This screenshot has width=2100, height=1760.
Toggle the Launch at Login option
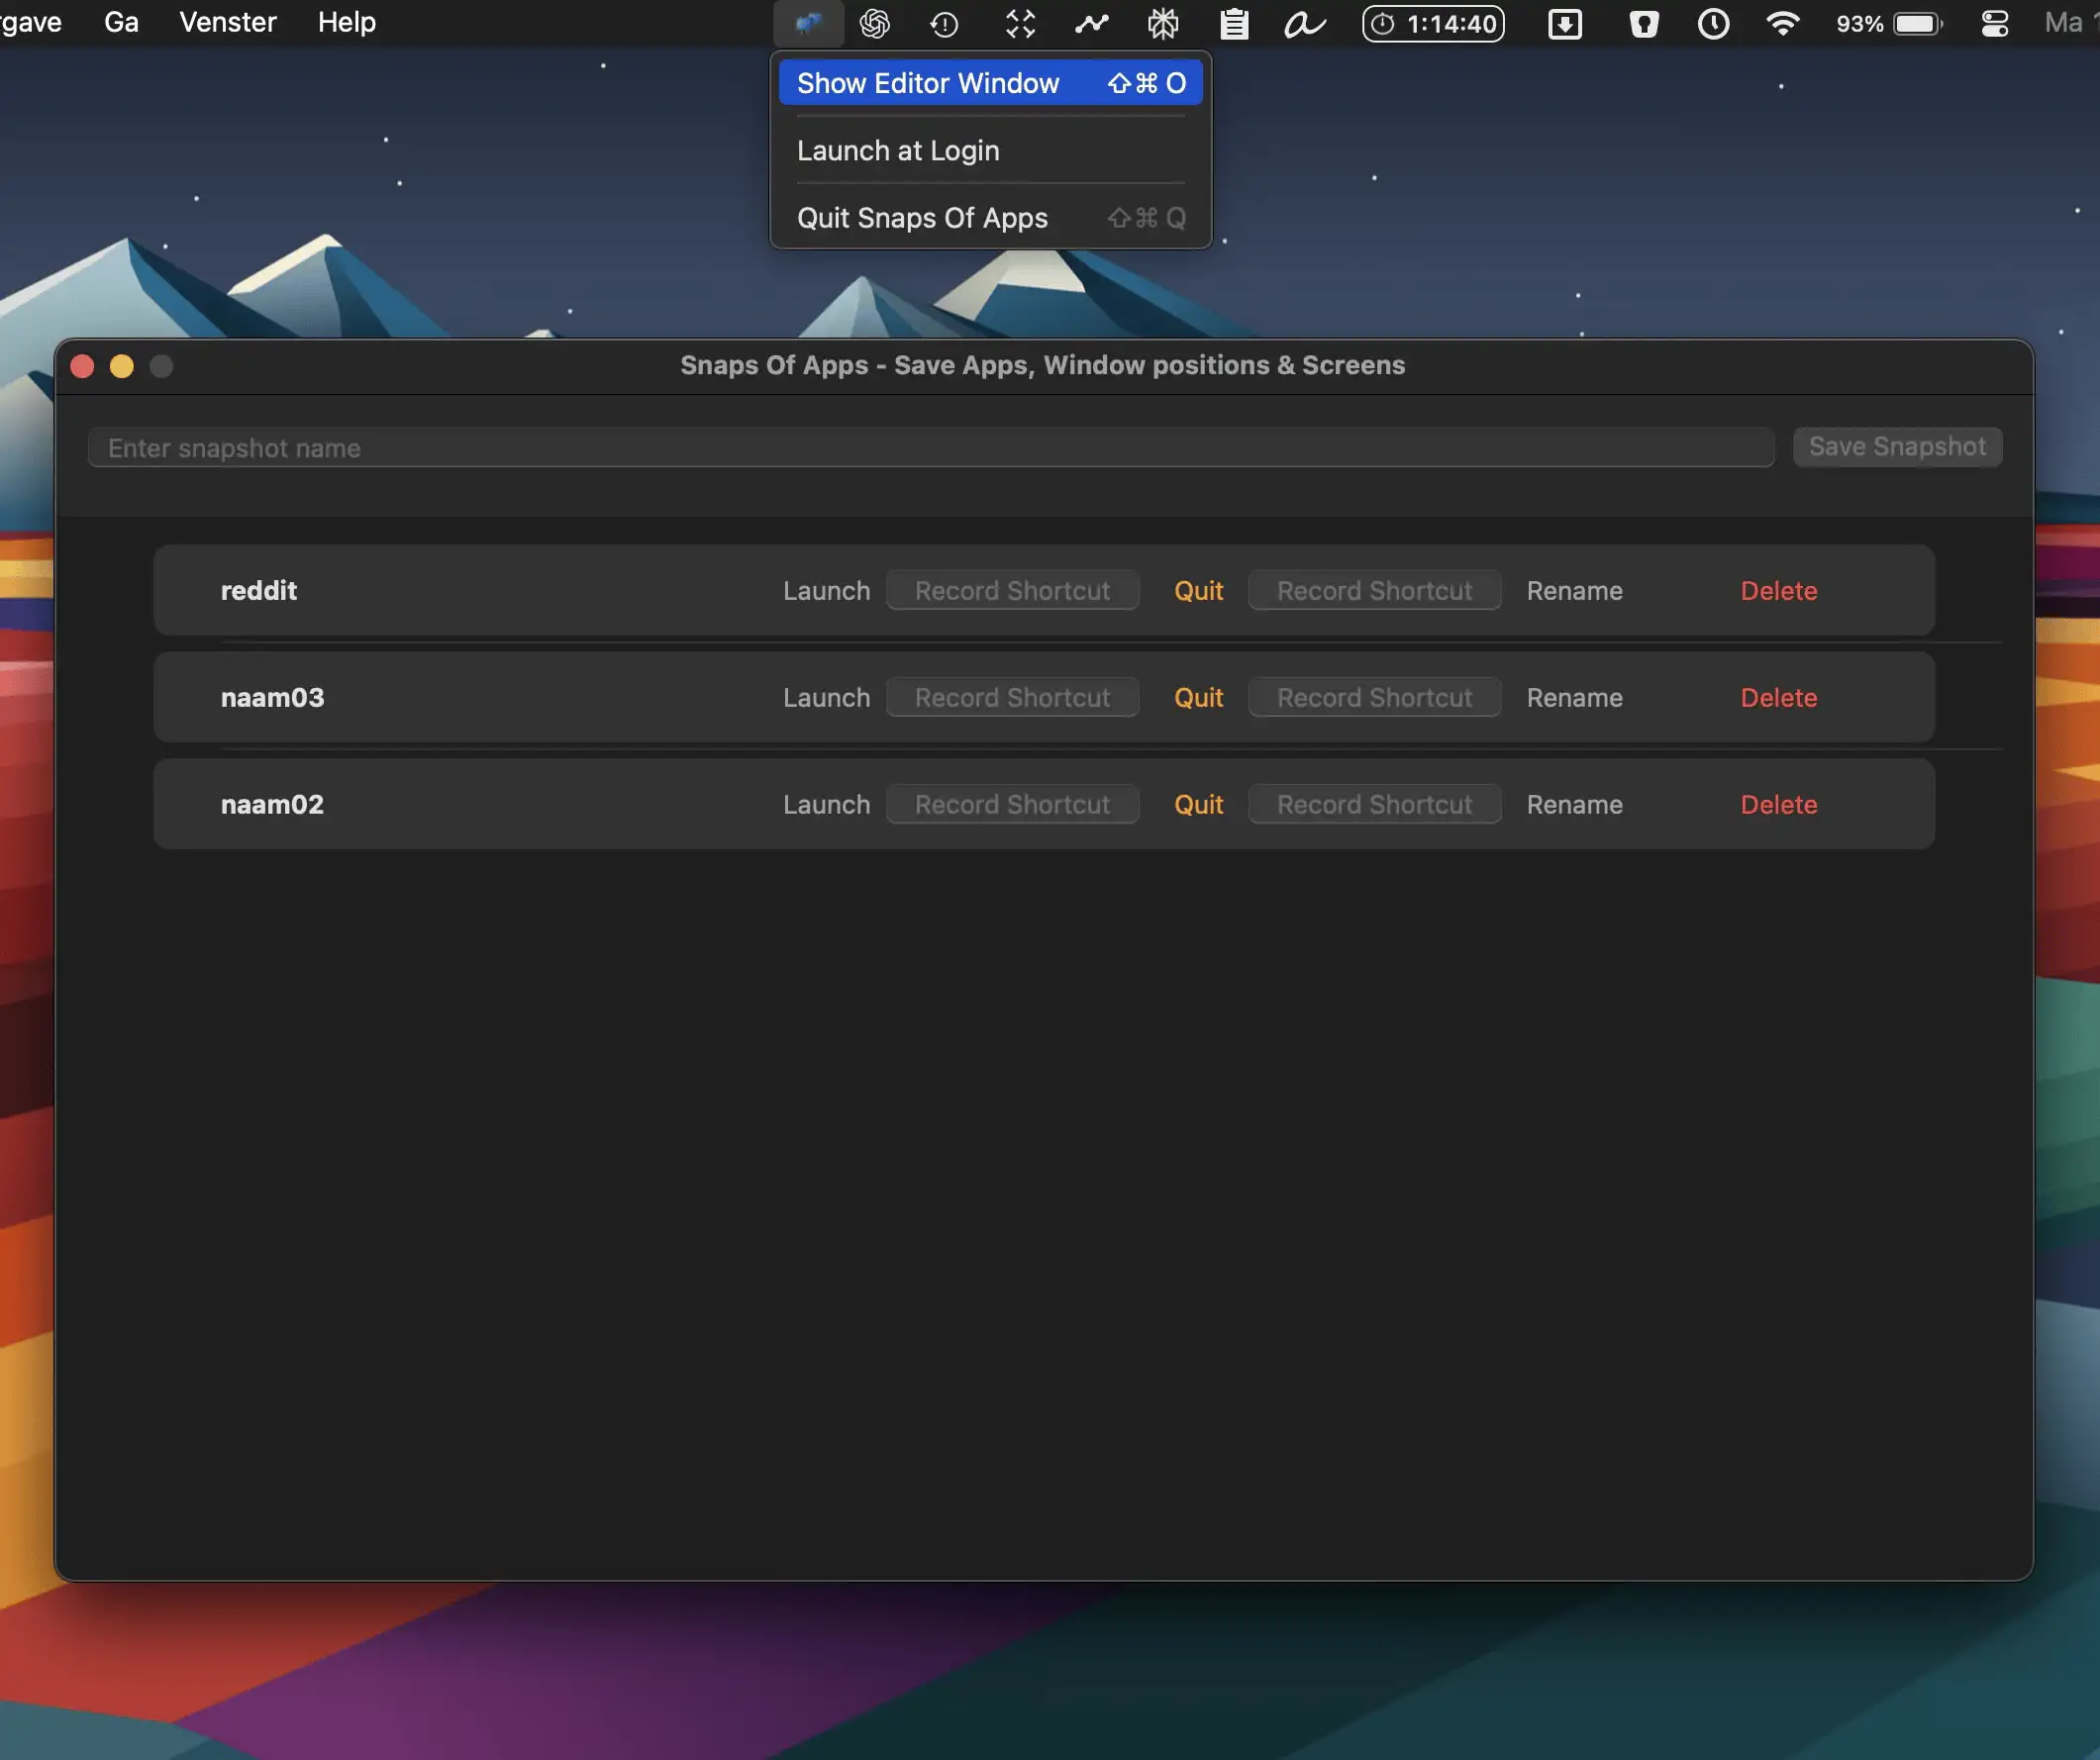[x=897, y=150]
